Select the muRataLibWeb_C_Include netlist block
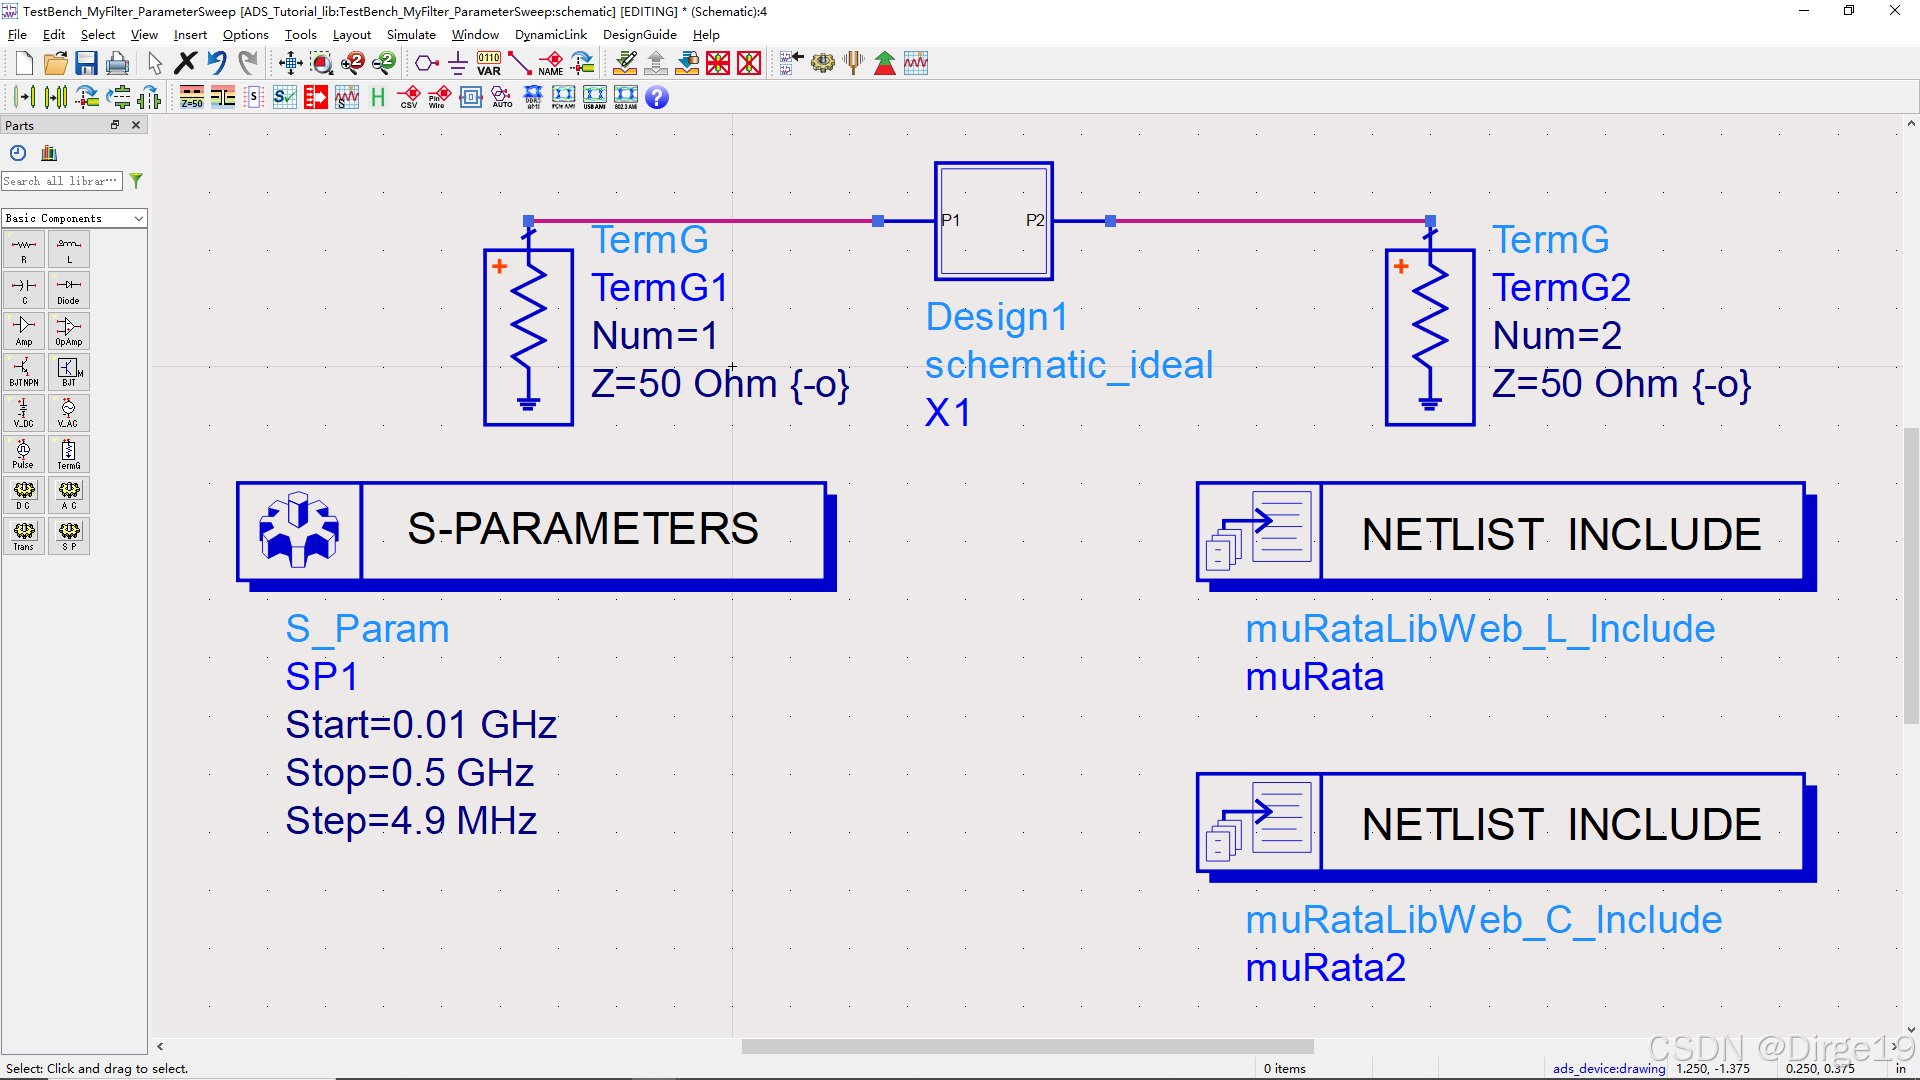The width and height of the screenshot is (1920, 1080). 1500,823
